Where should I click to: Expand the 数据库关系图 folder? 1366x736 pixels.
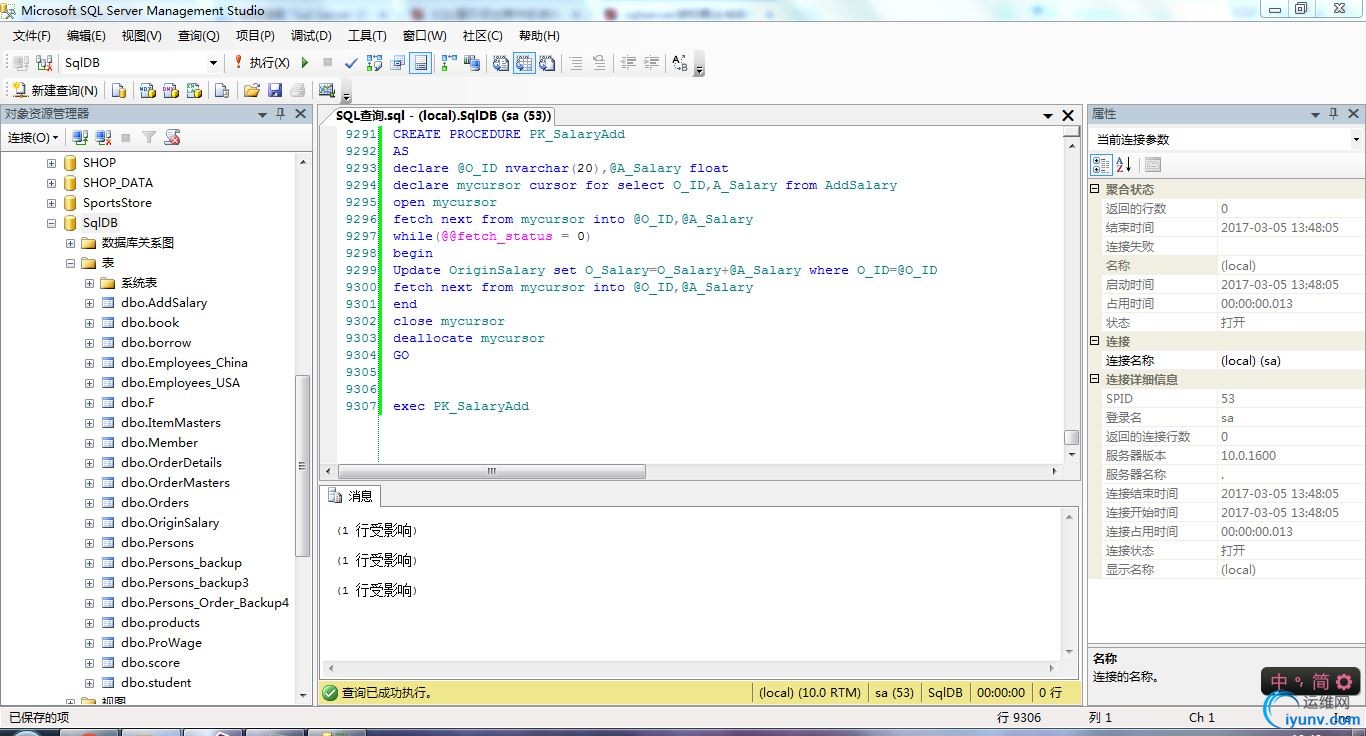coord(70,242)
